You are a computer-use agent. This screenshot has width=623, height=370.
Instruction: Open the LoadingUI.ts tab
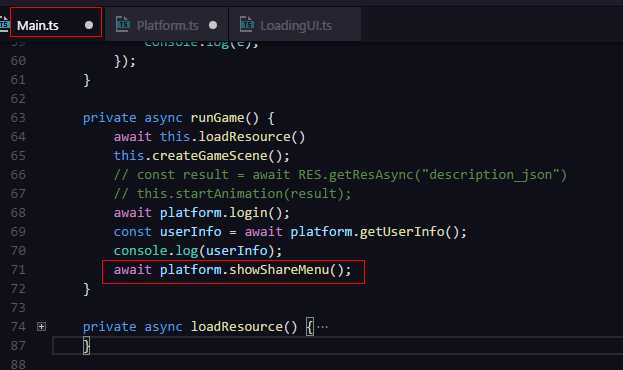[296, 24]
